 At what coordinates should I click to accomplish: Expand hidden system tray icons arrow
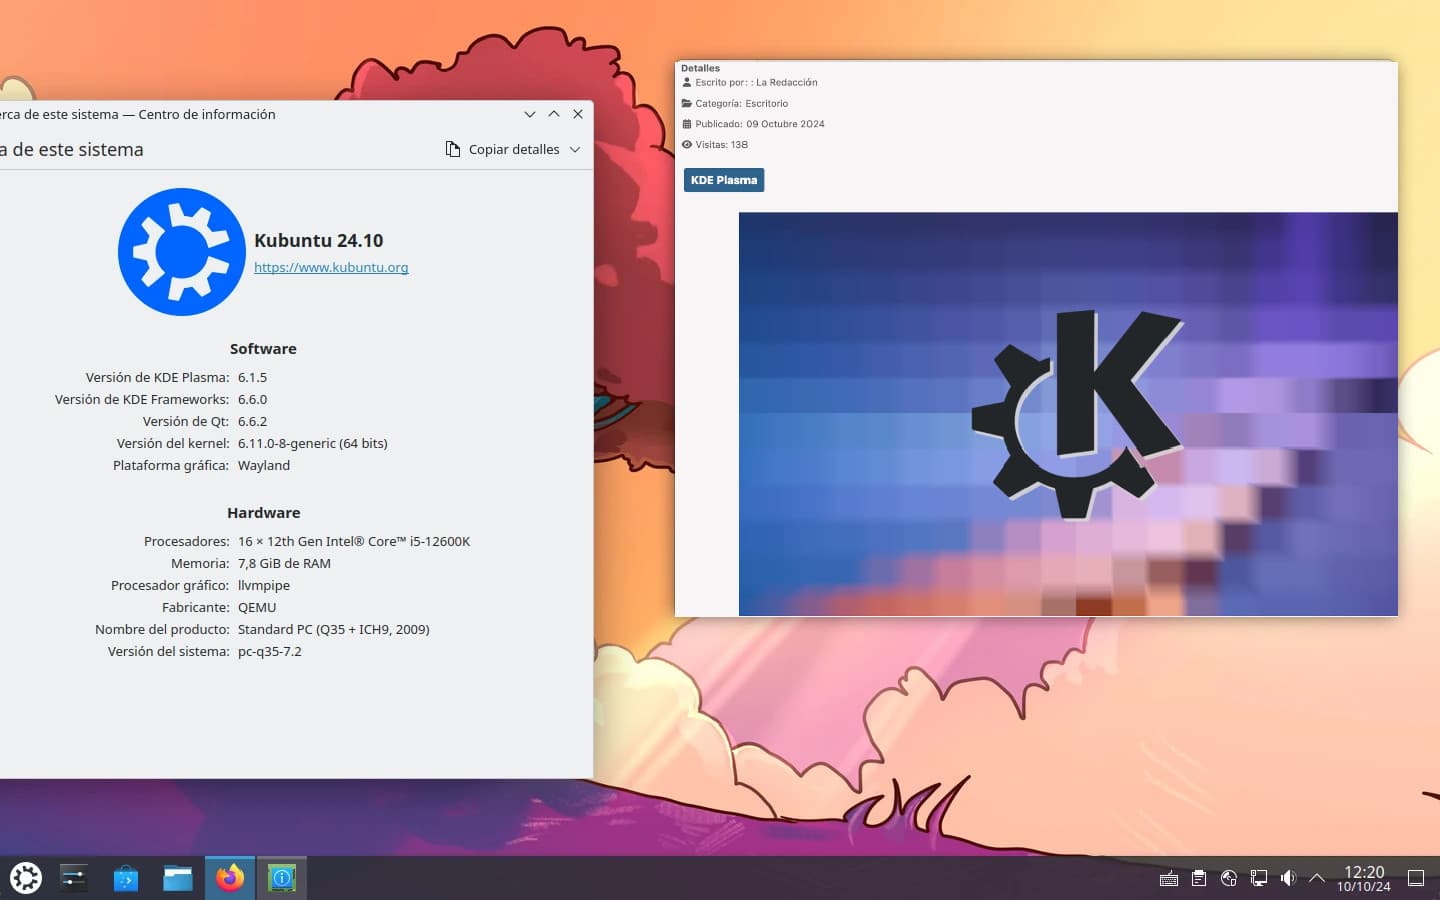(1317, 878)
